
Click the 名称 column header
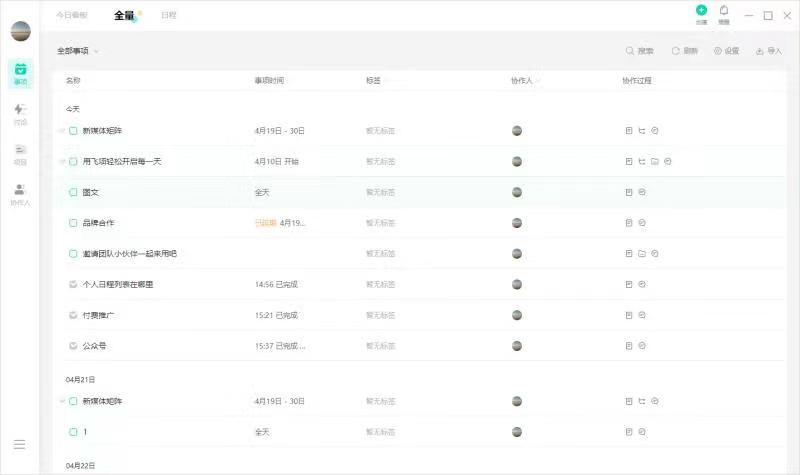click(73, 80)
